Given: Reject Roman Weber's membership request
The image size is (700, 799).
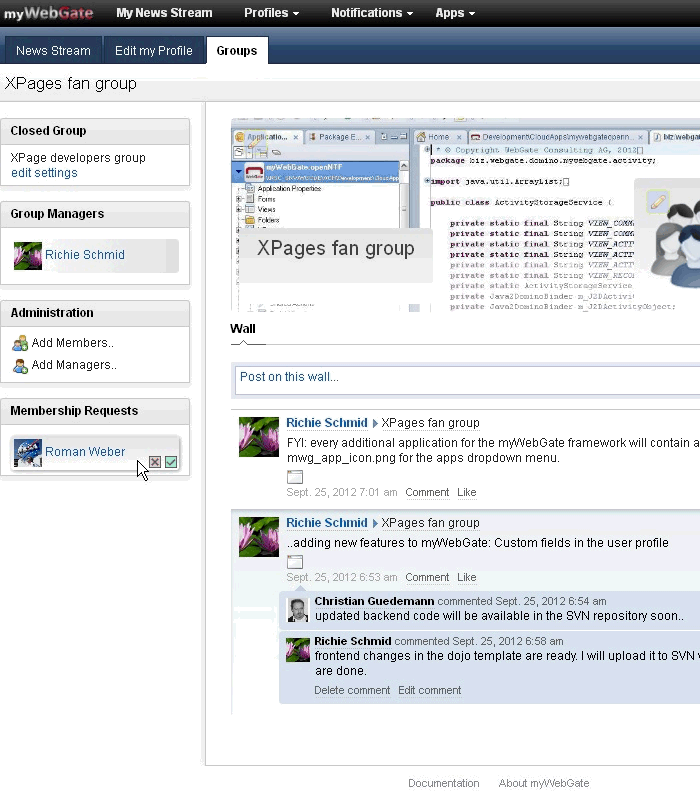Looking at the screenshot, I should pos(155,462).
